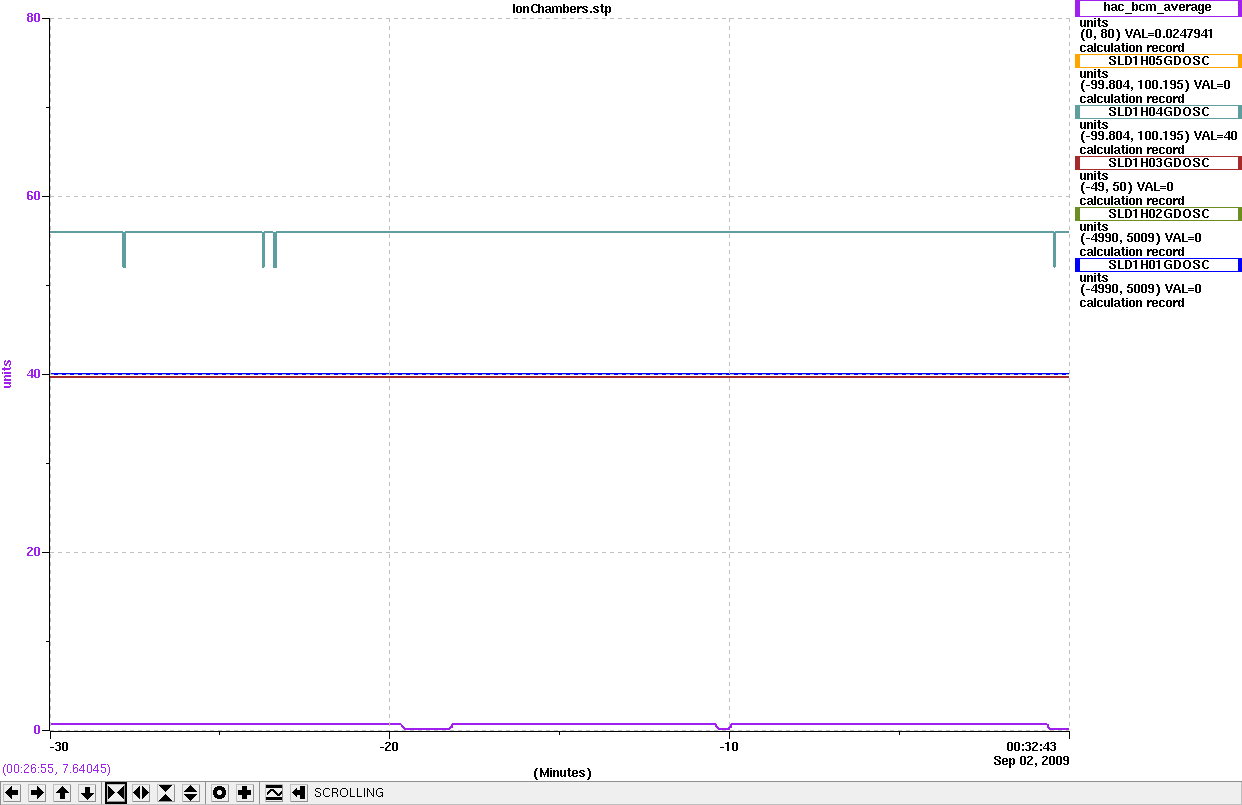Click the curve refresh graph icon
The image size is (1242, 805).
point(274,793)
